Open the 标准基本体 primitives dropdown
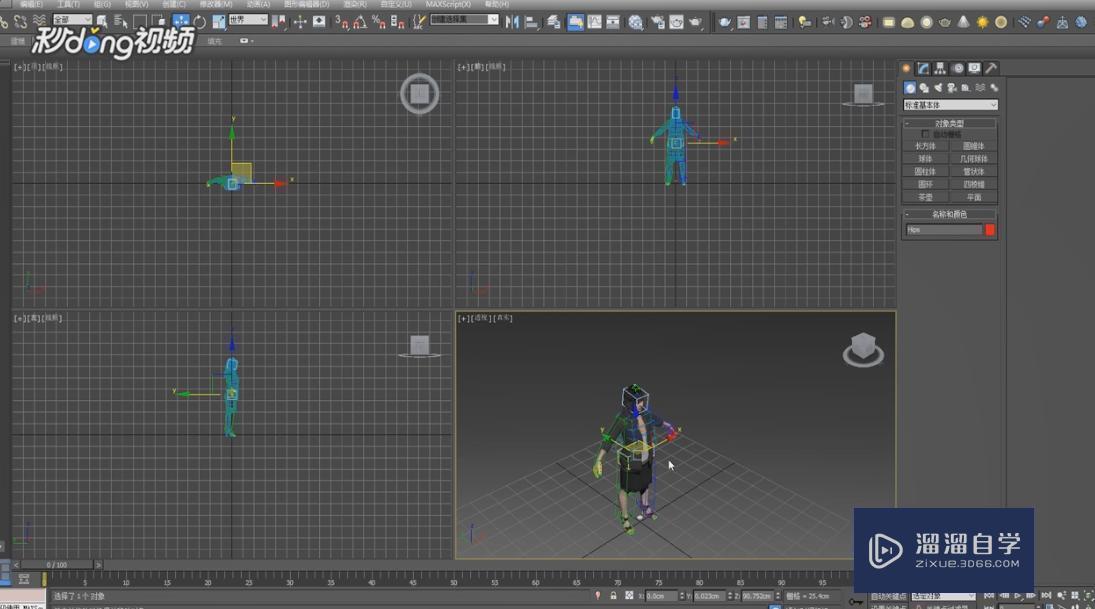Screen dimensions: 1095x609 [x=950, y=104]
